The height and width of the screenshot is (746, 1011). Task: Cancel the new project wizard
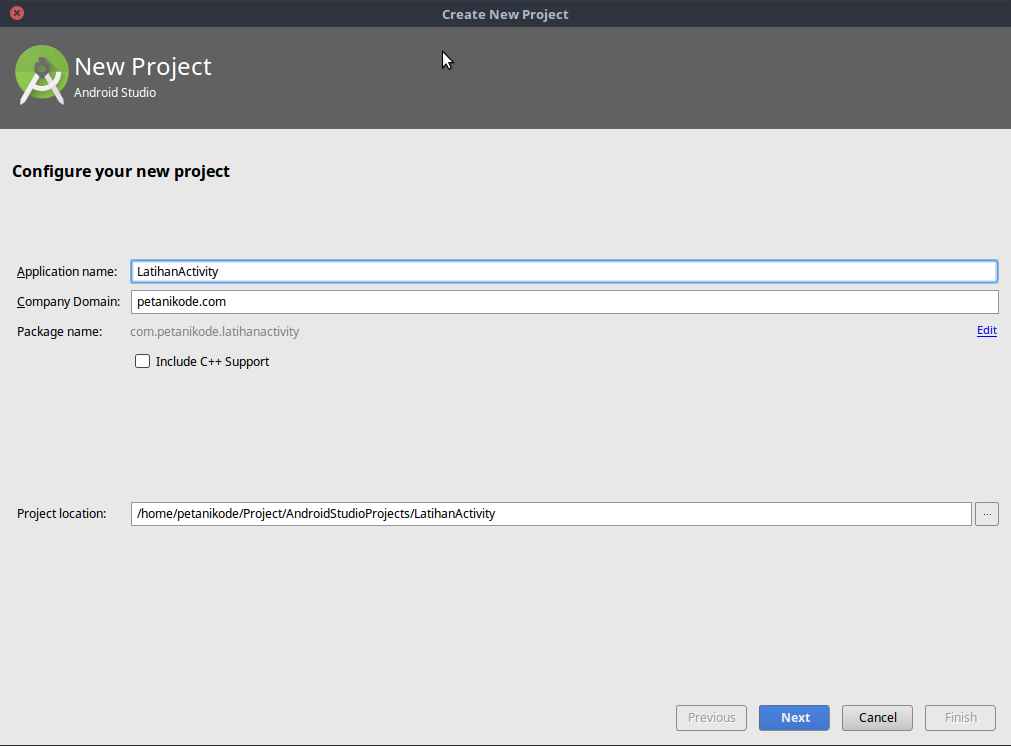876,717
